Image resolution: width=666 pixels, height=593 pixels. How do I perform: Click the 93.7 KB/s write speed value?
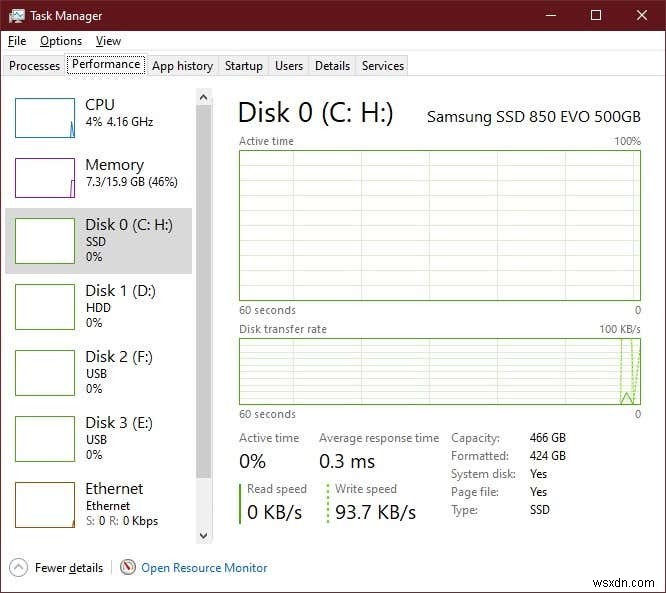[x=375, y=512]
